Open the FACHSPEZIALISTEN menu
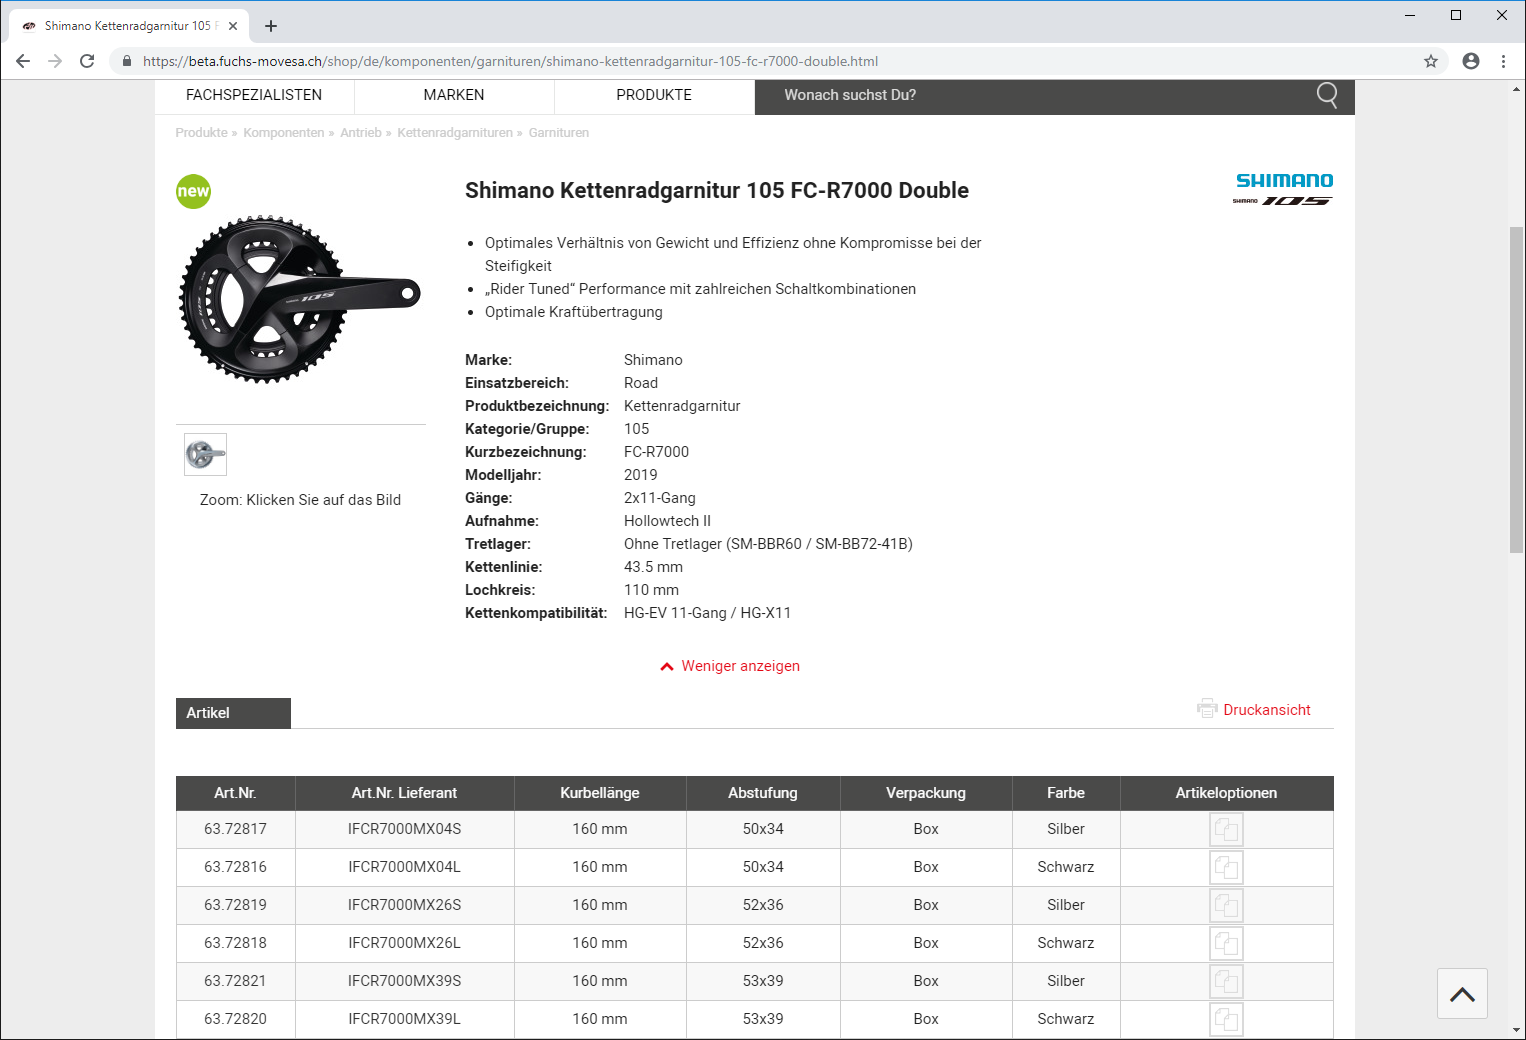This screenshot has width=1526, height=1040. [x=254, y=95]
